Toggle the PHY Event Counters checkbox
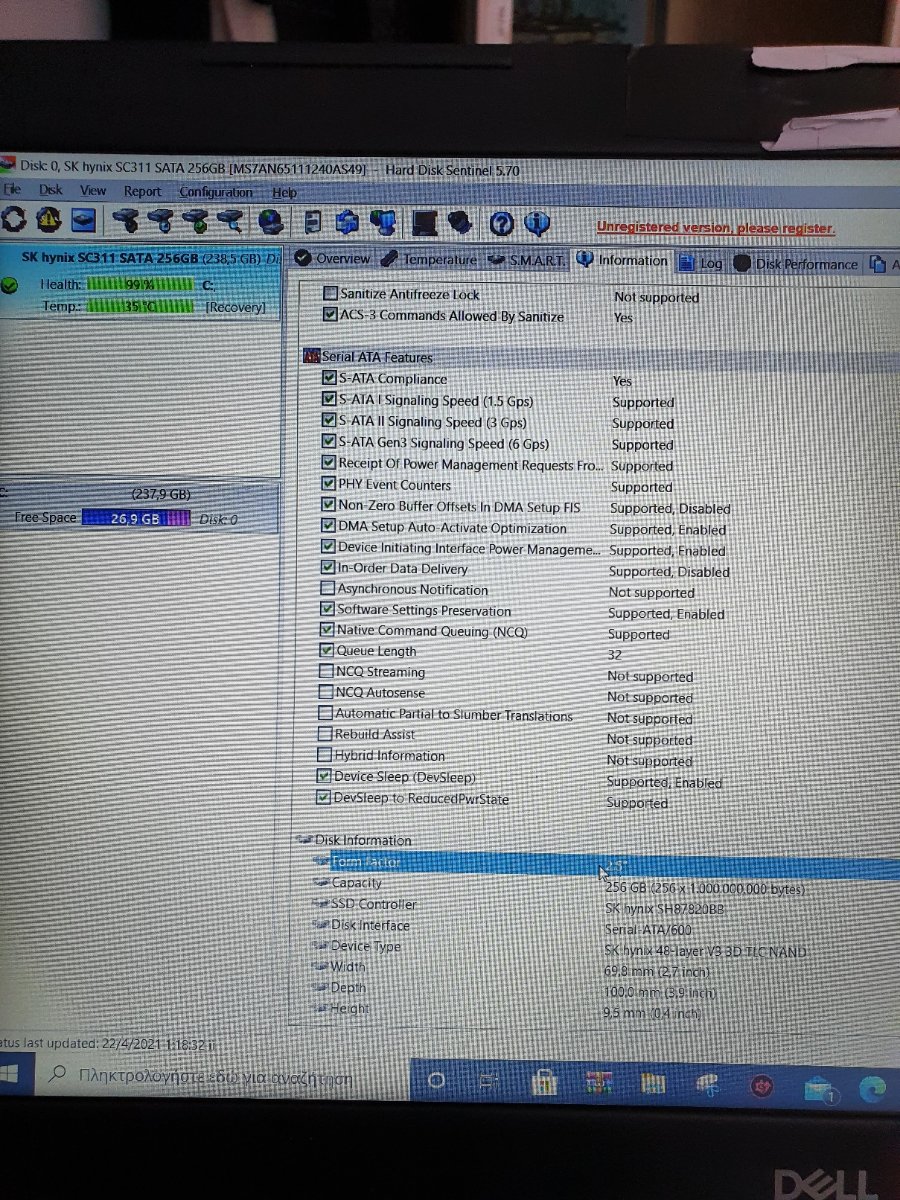900x1200 pixels. 328,484
